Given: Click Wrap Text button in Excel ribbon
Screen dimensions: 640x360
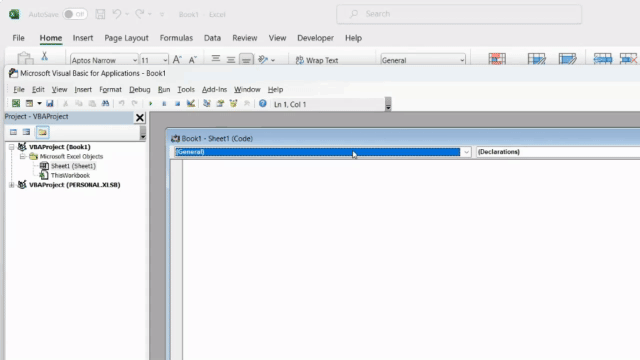Looking at the screenshot, I should click(317, 60).
